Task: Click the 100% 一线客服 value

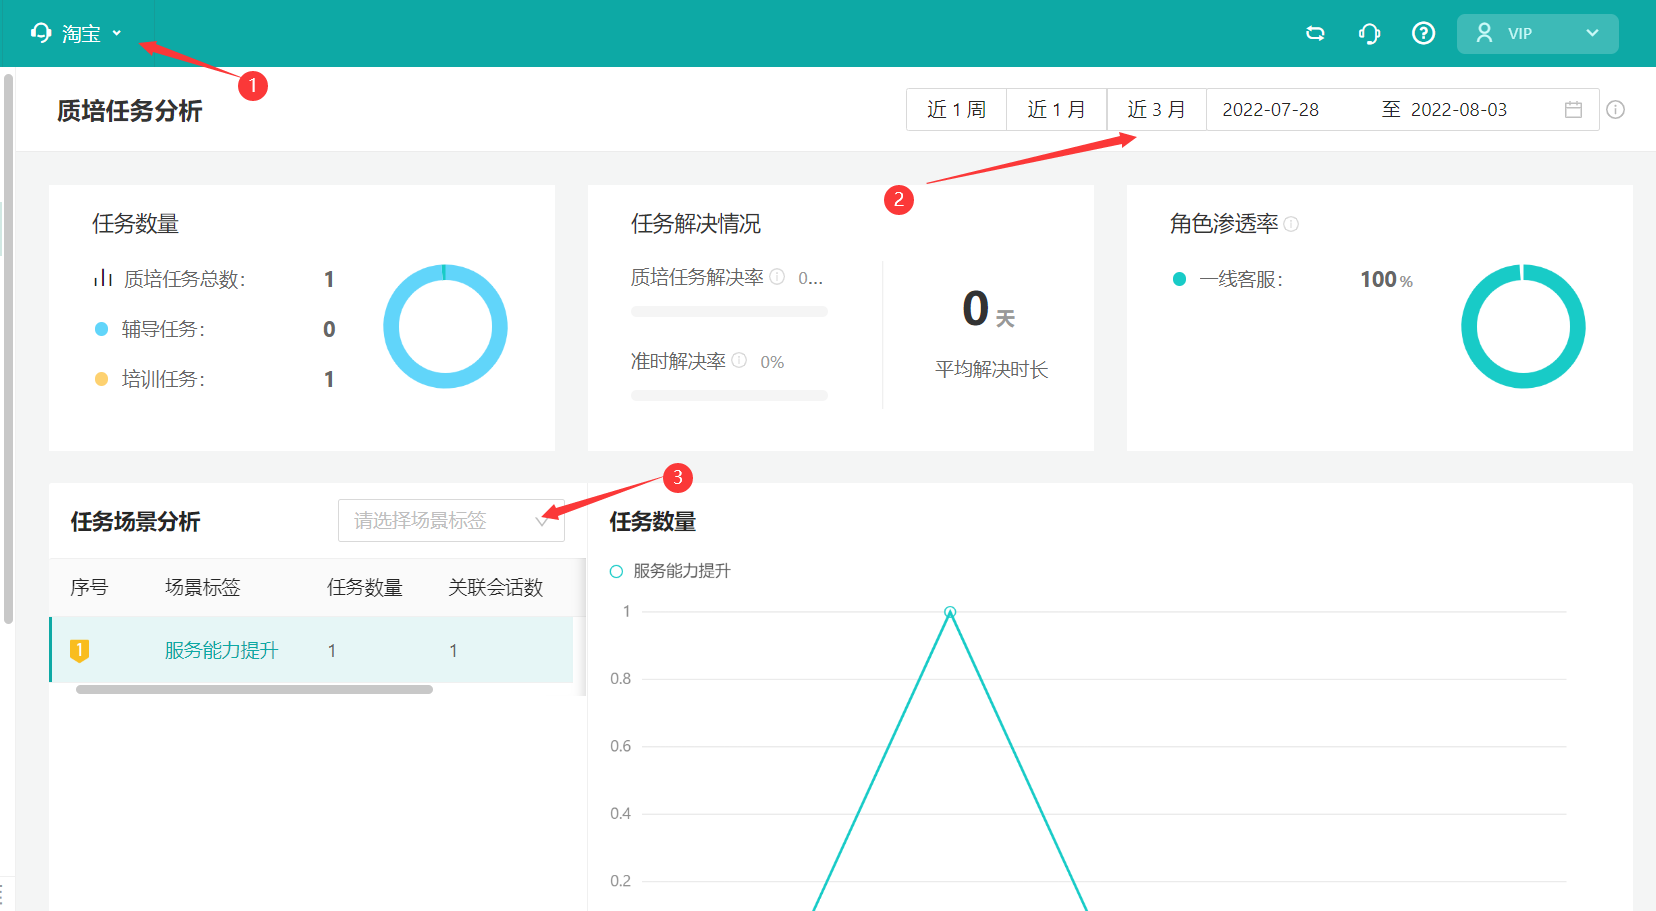Action: (1386, 280)
